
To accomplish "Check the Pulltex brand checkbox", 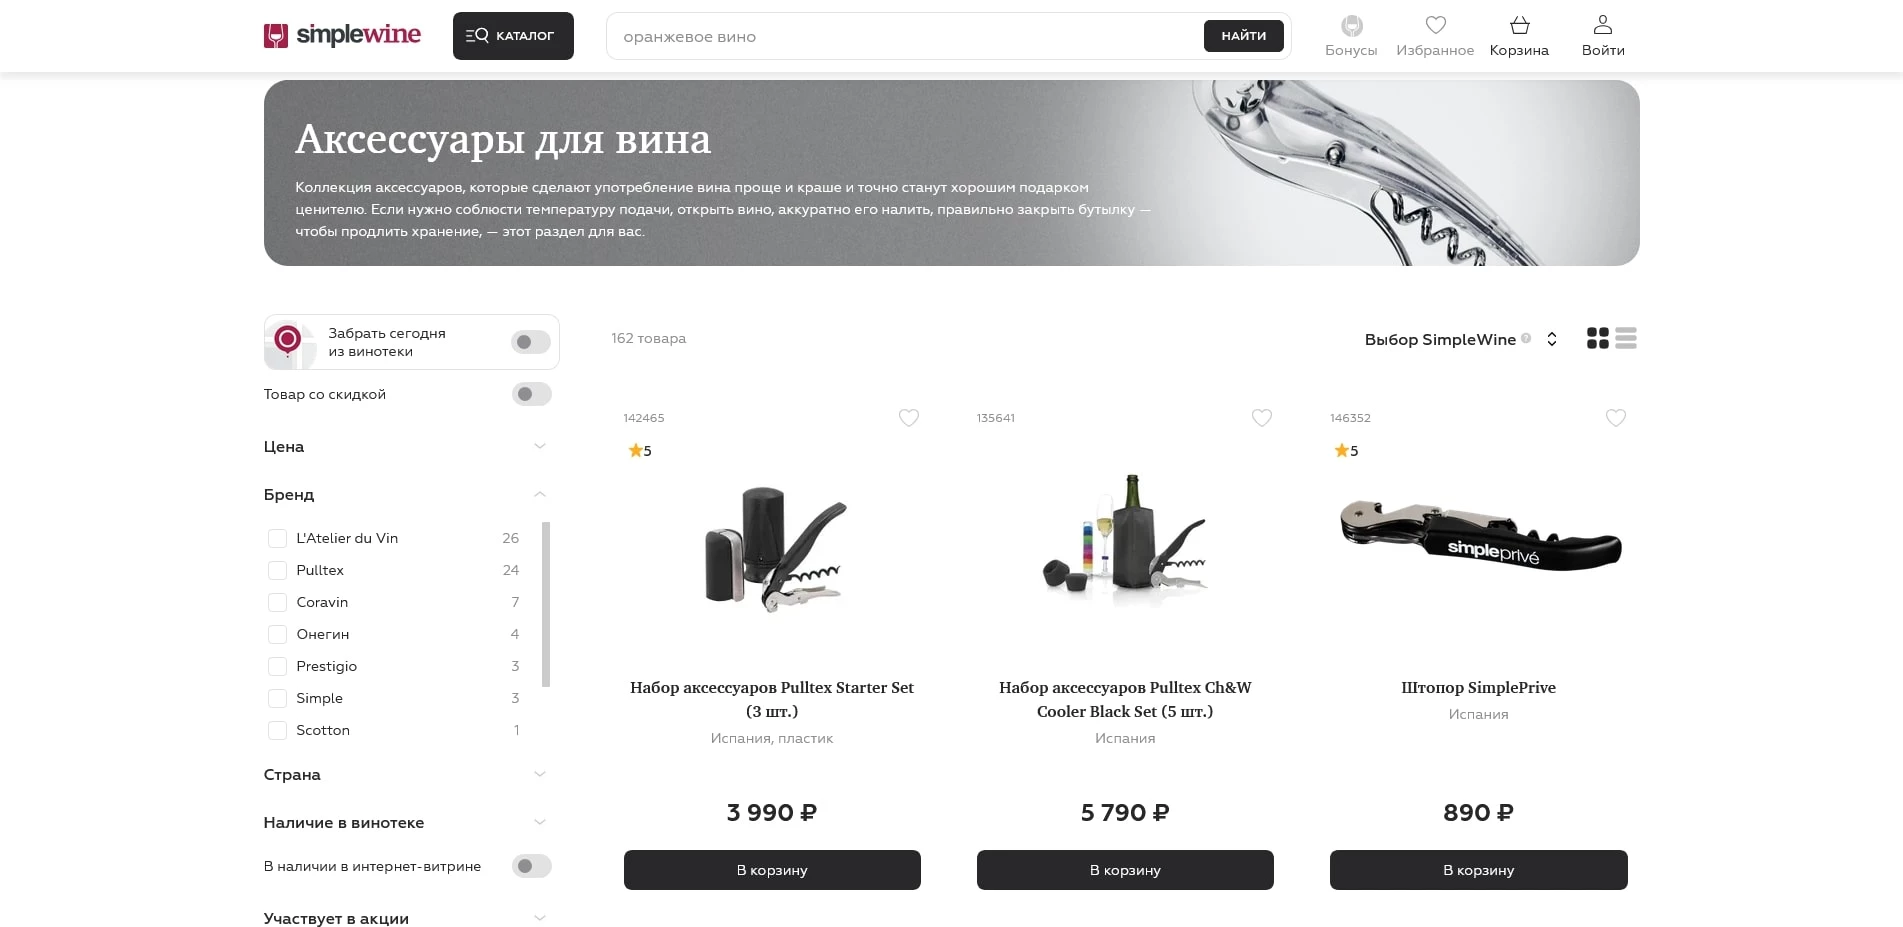I will 277,570.
